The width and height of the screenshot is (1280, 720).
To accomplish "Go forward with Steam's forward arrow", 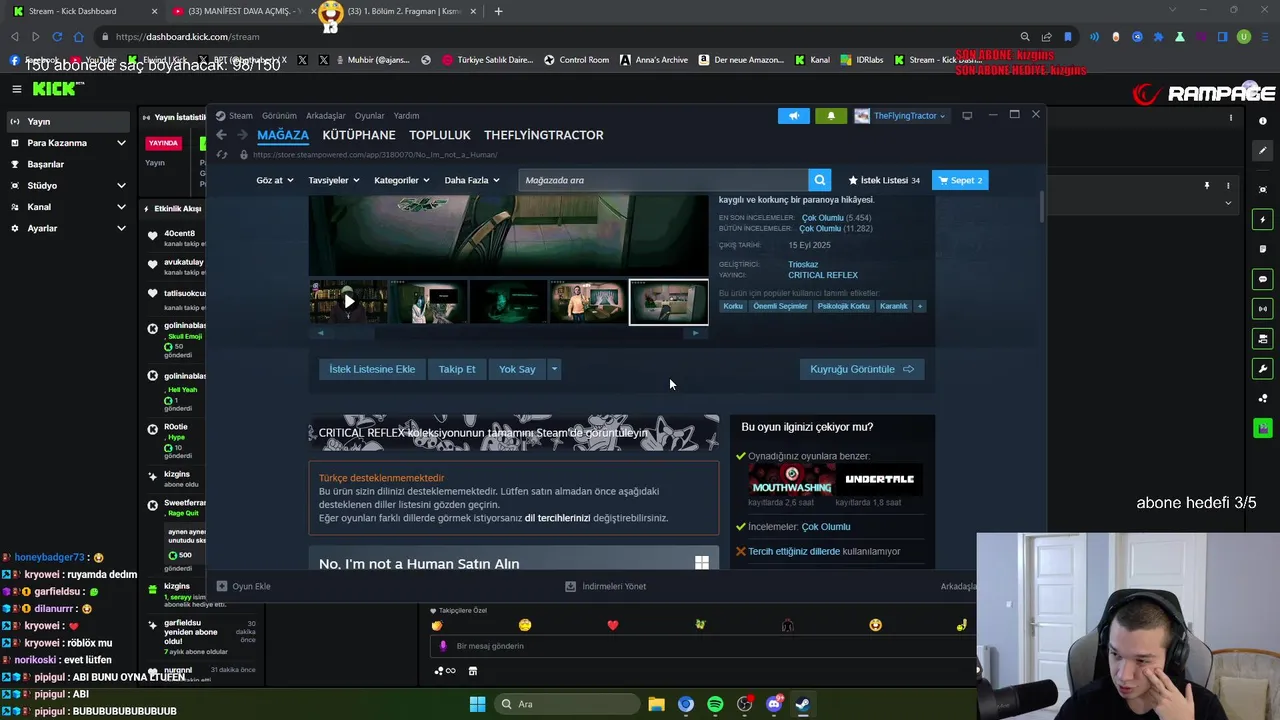I will [x=242, y=135].
